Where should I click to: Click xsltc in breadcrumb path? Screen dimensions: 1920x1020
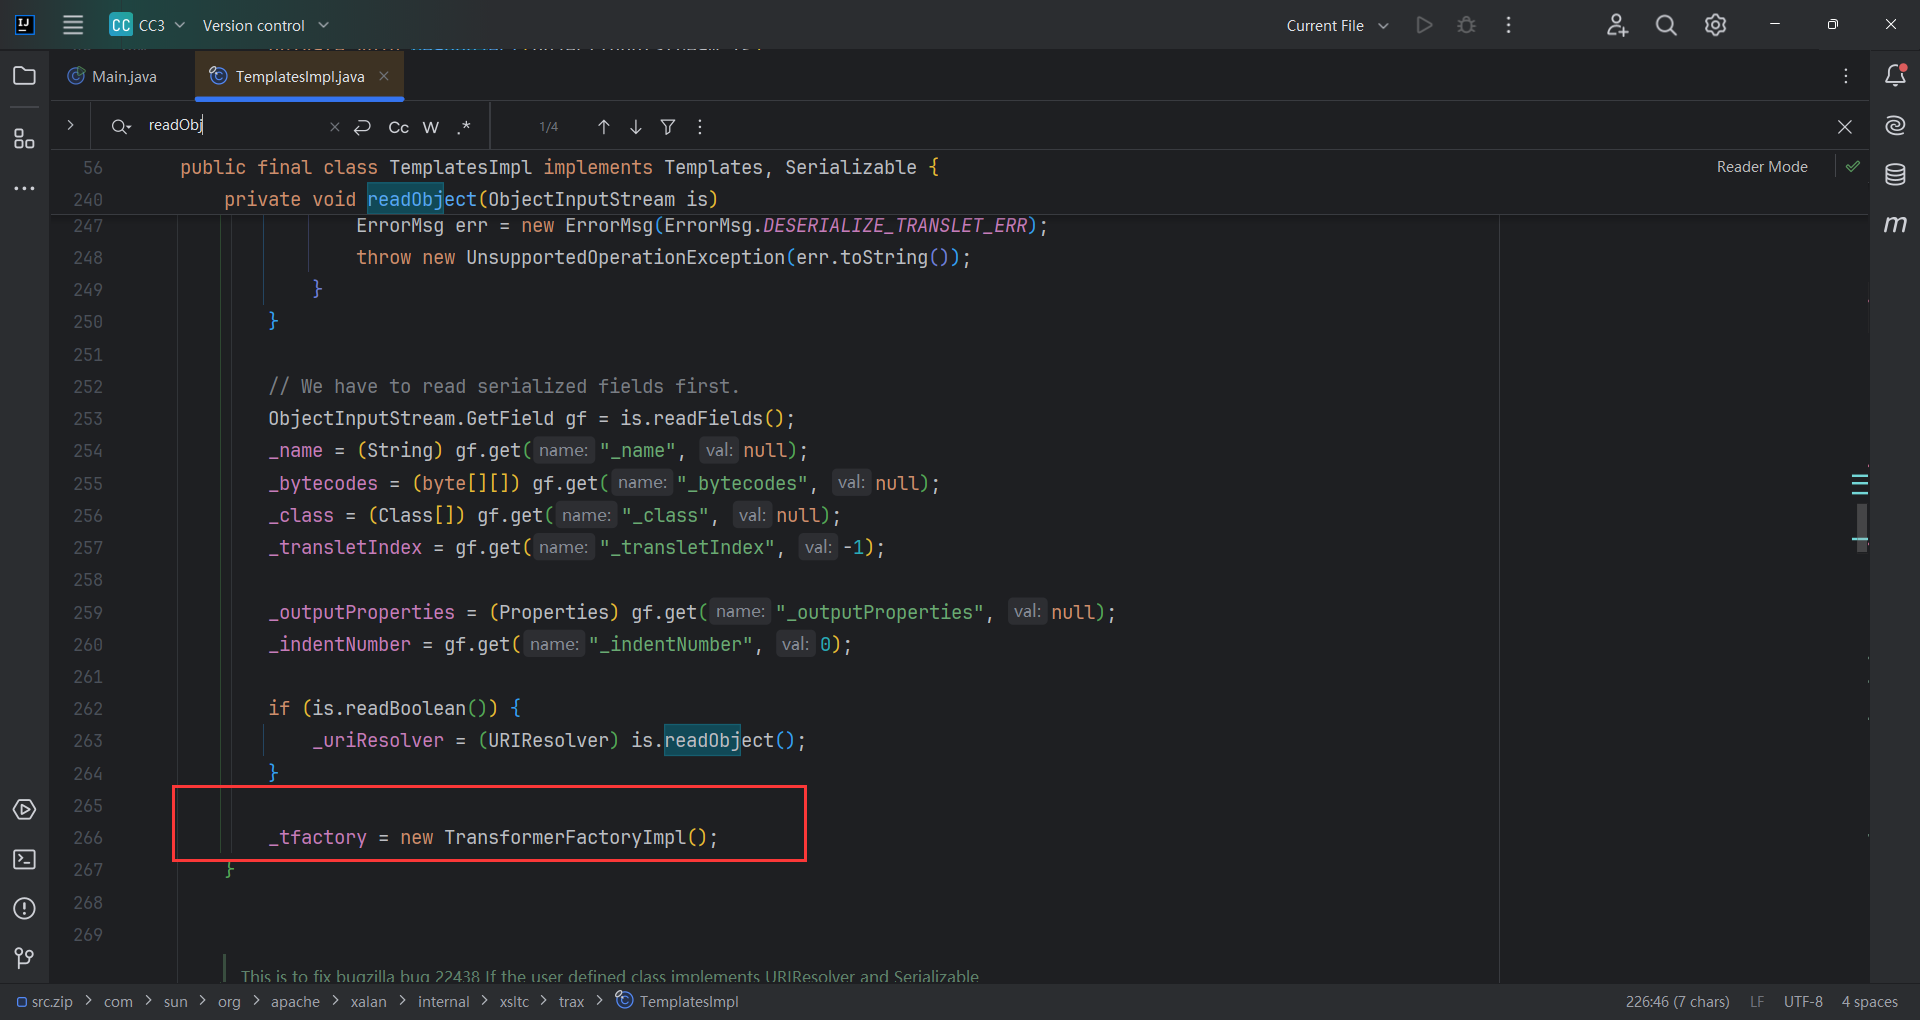coord(514,1001)
